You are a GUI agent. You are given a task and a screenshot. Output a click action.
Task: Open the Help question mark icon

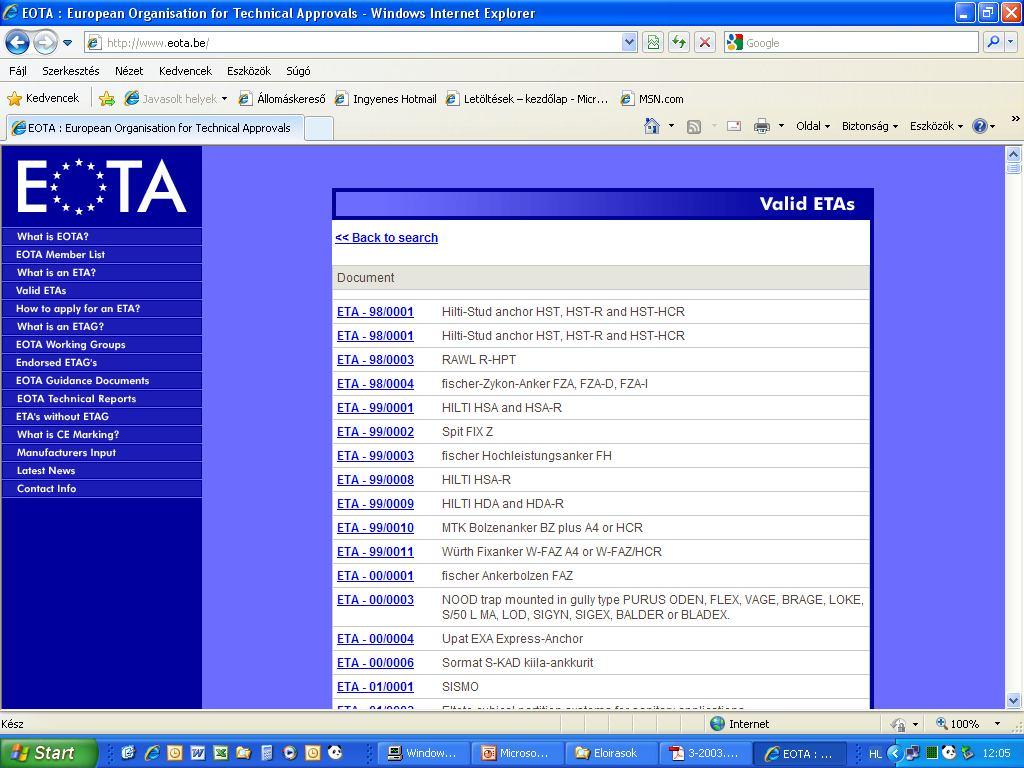tap(980, 126)
